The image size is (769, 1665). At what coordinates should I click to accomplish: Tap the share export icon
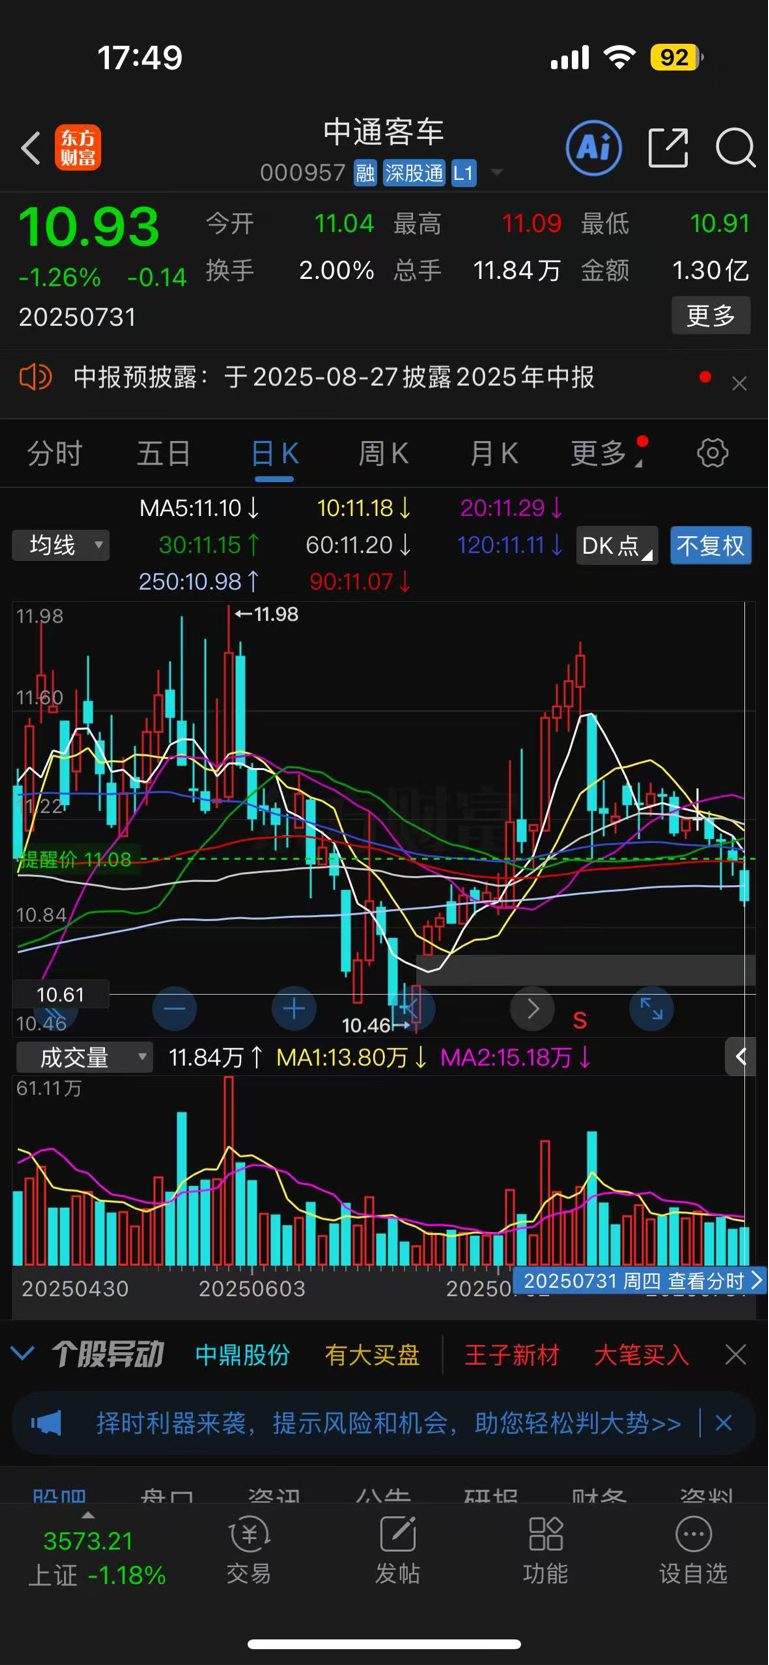coord(668,148)
